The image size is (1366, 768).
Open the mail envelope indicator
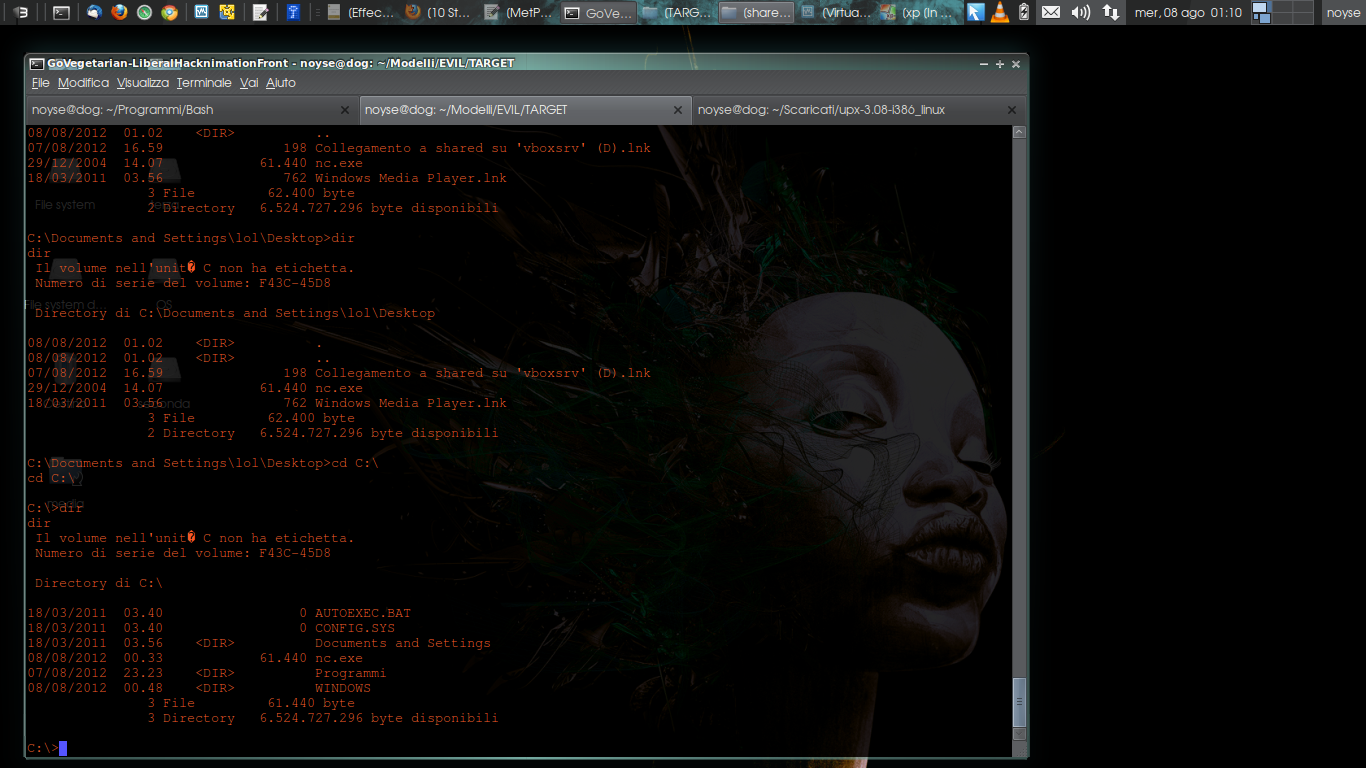1050,13
